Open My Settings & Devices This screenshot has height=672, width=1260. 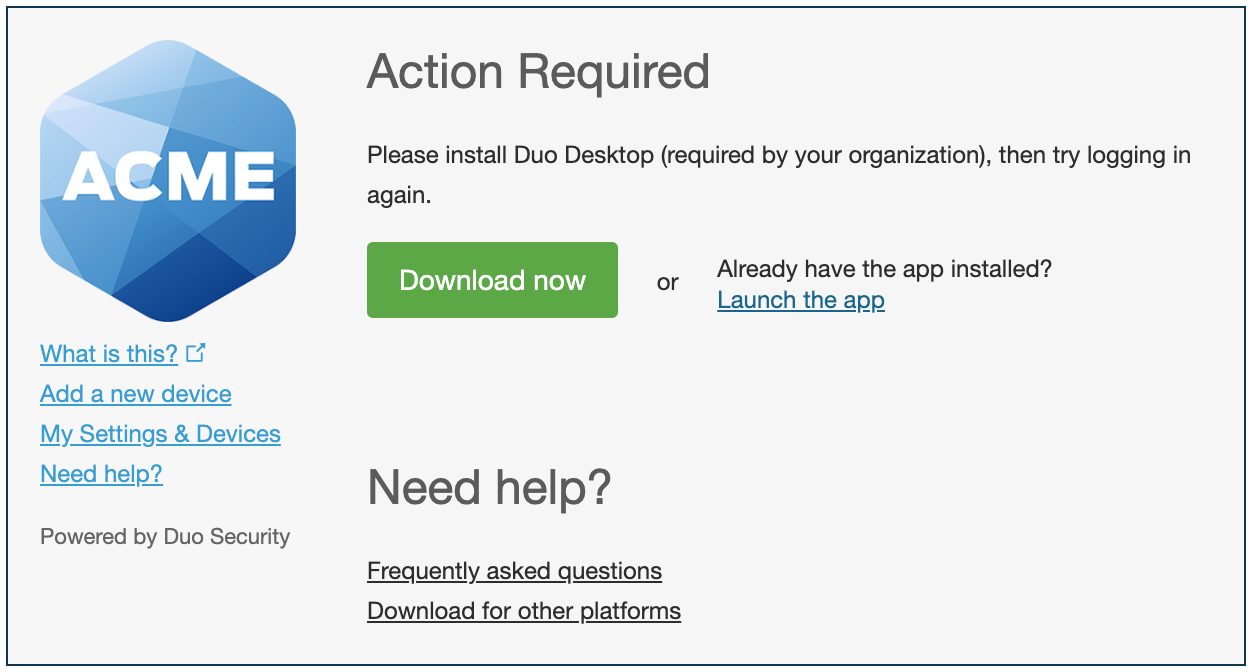pos(160,433)
